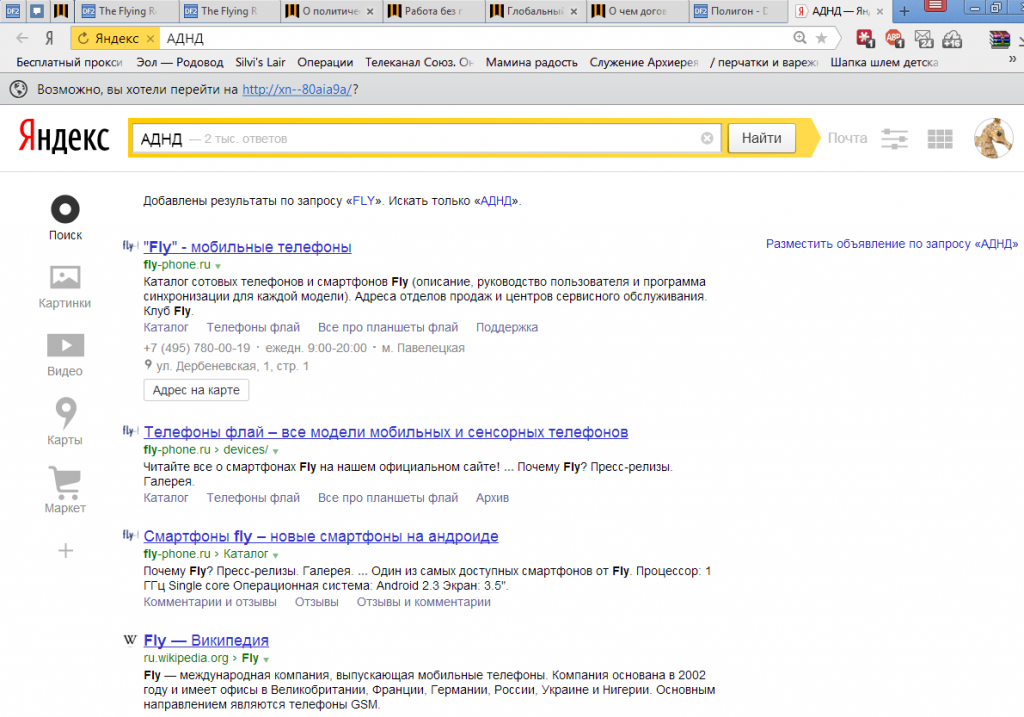Select first pinned DF2 tab

[x=12, y=11]
